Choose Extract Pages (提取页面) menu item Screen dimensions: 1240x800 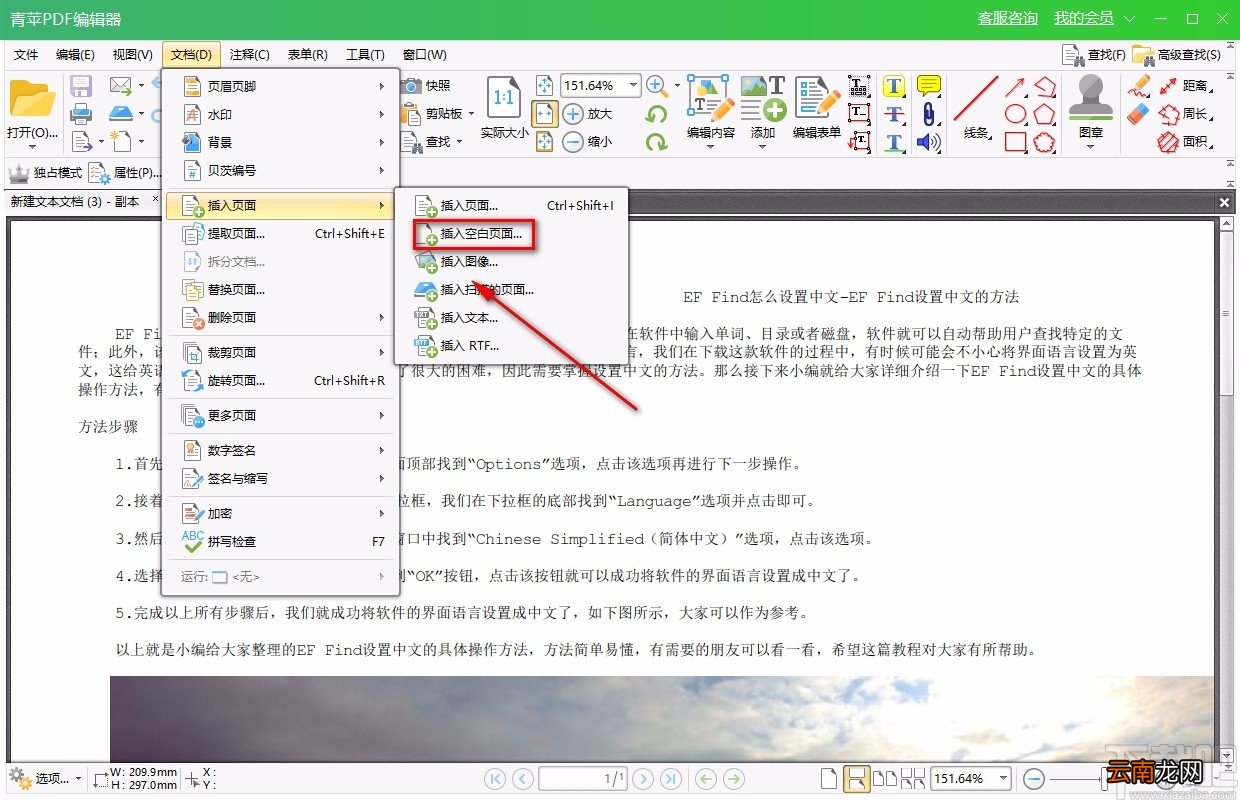[x=281, y=234]
